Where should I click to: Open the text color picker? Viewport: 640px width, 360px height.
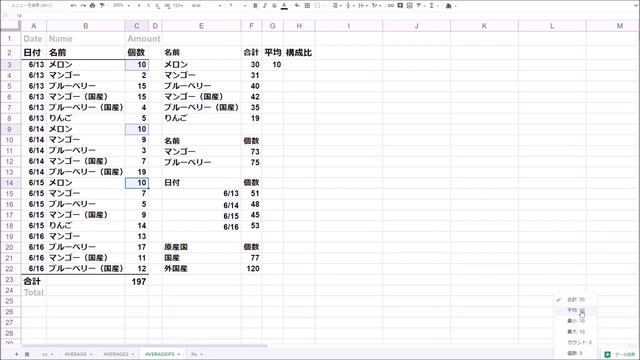[284, 6]
